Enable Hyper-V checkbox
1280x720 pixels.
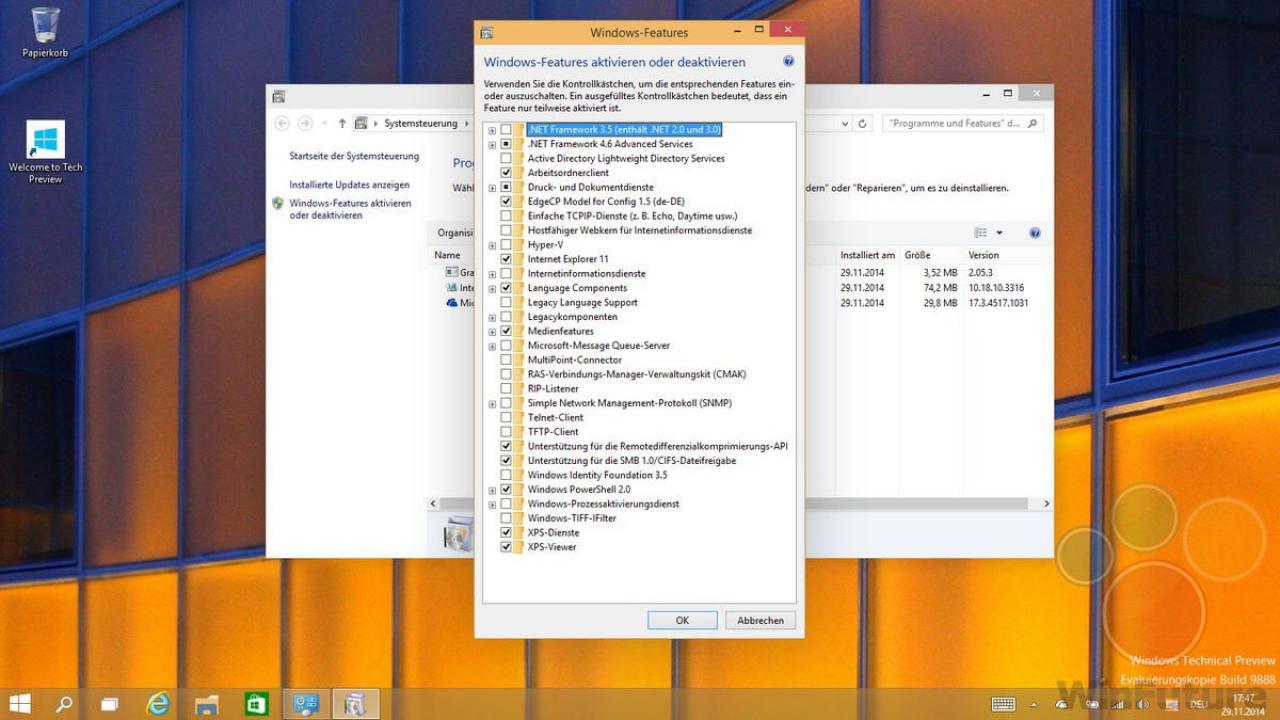pos(506,245)
